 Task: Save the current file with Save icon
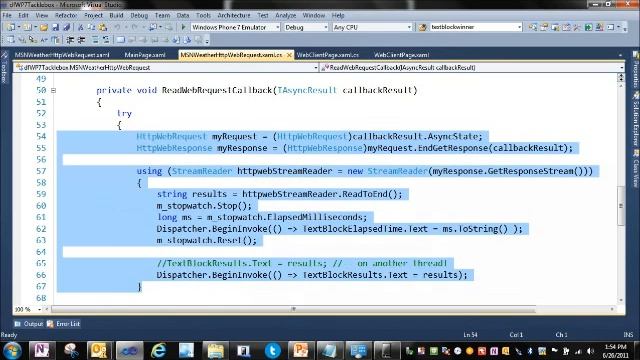pos(55,27)
